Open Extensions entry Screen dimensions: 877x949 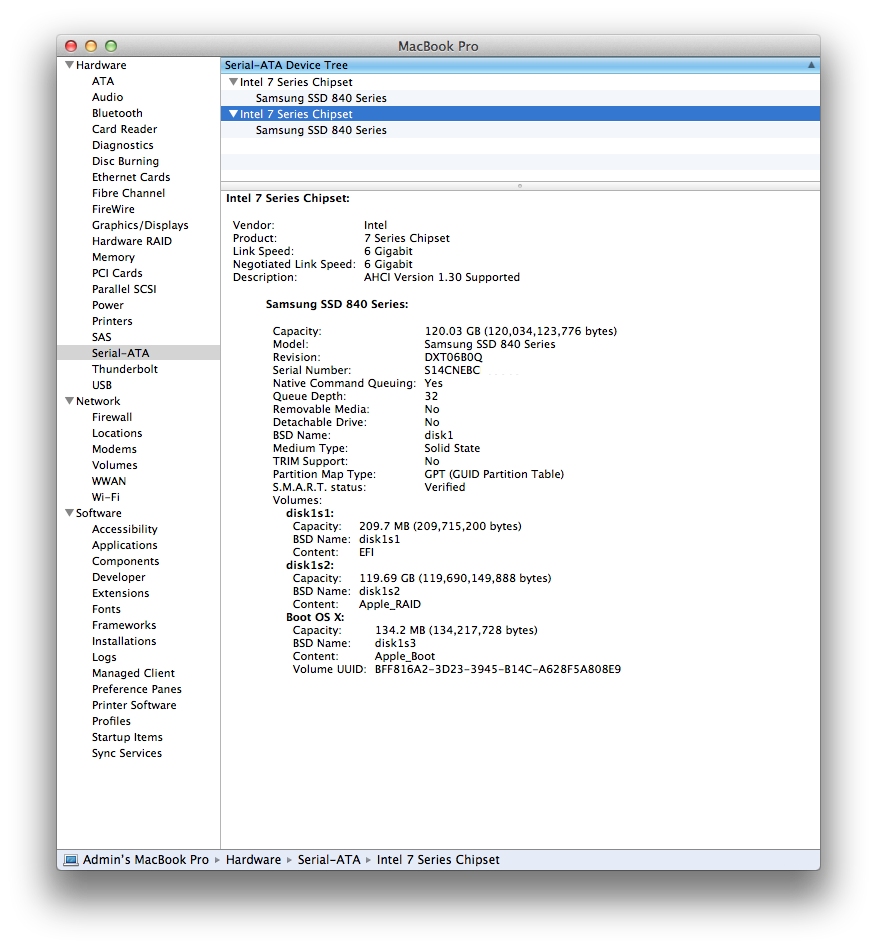tap(120, 593)
